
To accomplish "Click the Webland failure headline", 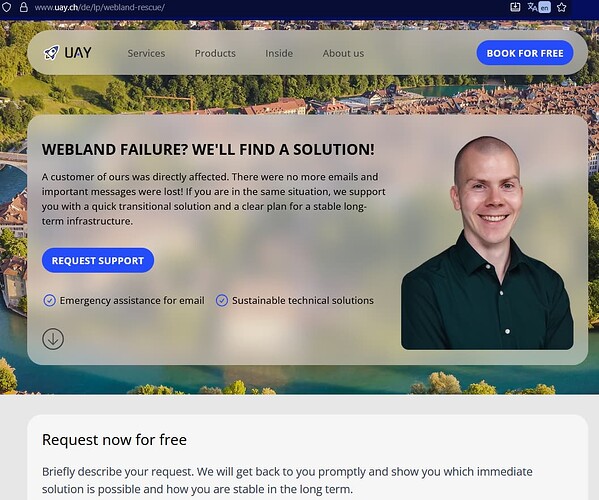I will 208,149.
